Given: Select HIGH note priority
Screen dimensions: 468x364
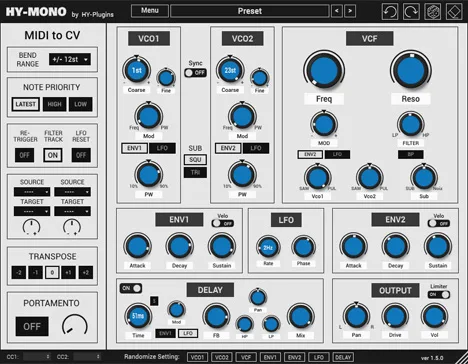Looking at the screenshot, I should coord(54,104).
